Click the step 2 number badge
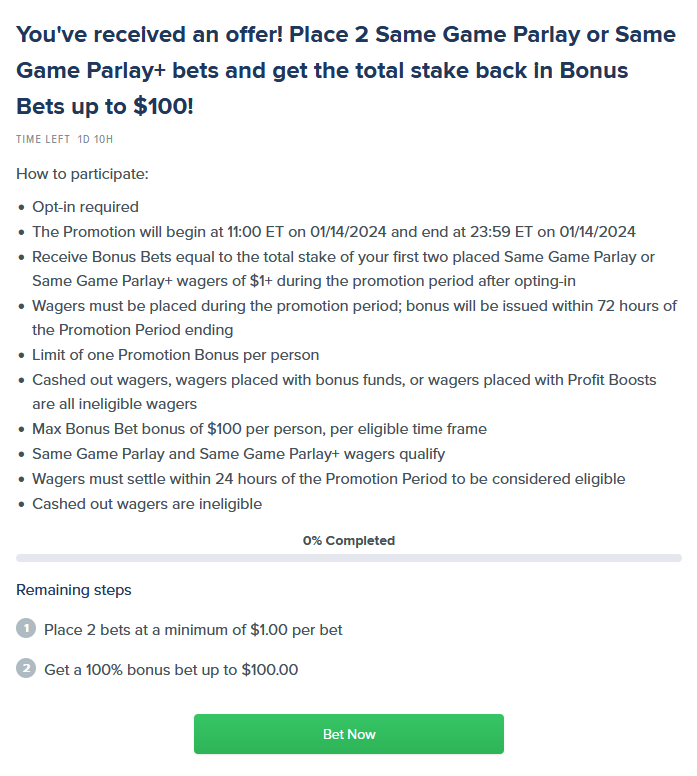Screen dimensions: 697x776 pyautogui.click(x=26, y=669)
